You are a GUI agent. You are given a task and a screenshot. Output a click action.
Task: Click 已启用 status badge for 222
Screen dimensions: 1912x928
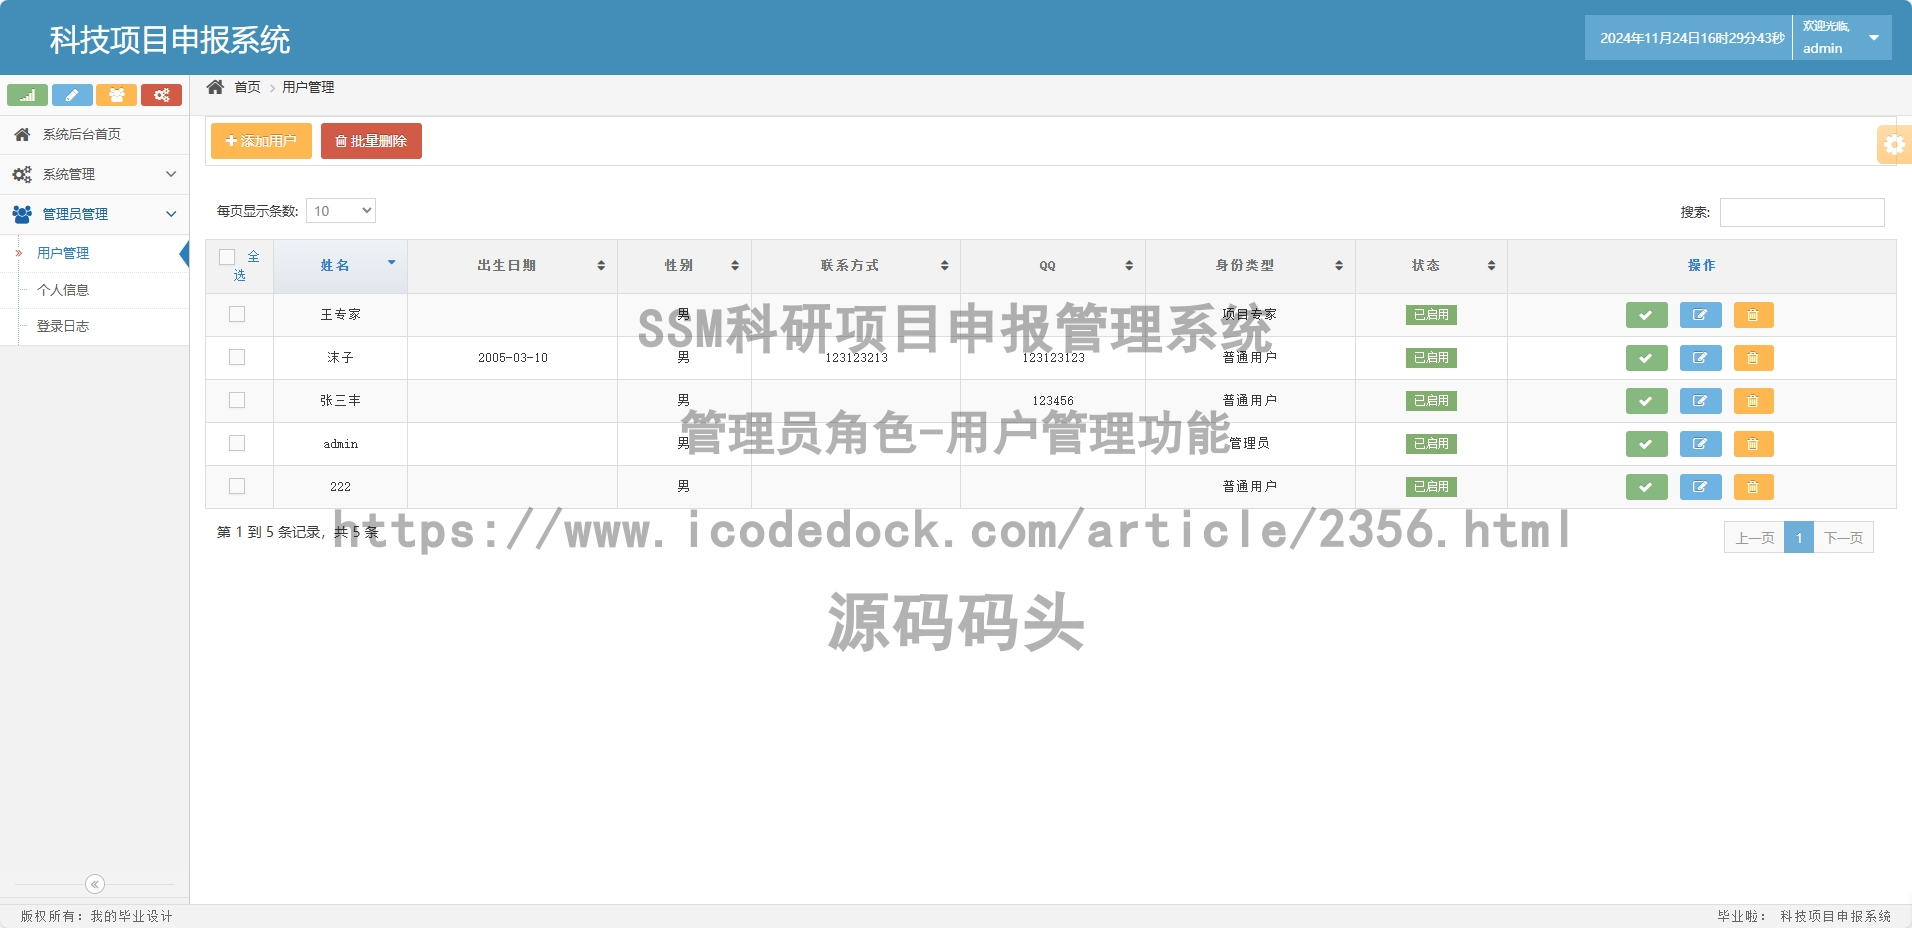(1431, 487)
